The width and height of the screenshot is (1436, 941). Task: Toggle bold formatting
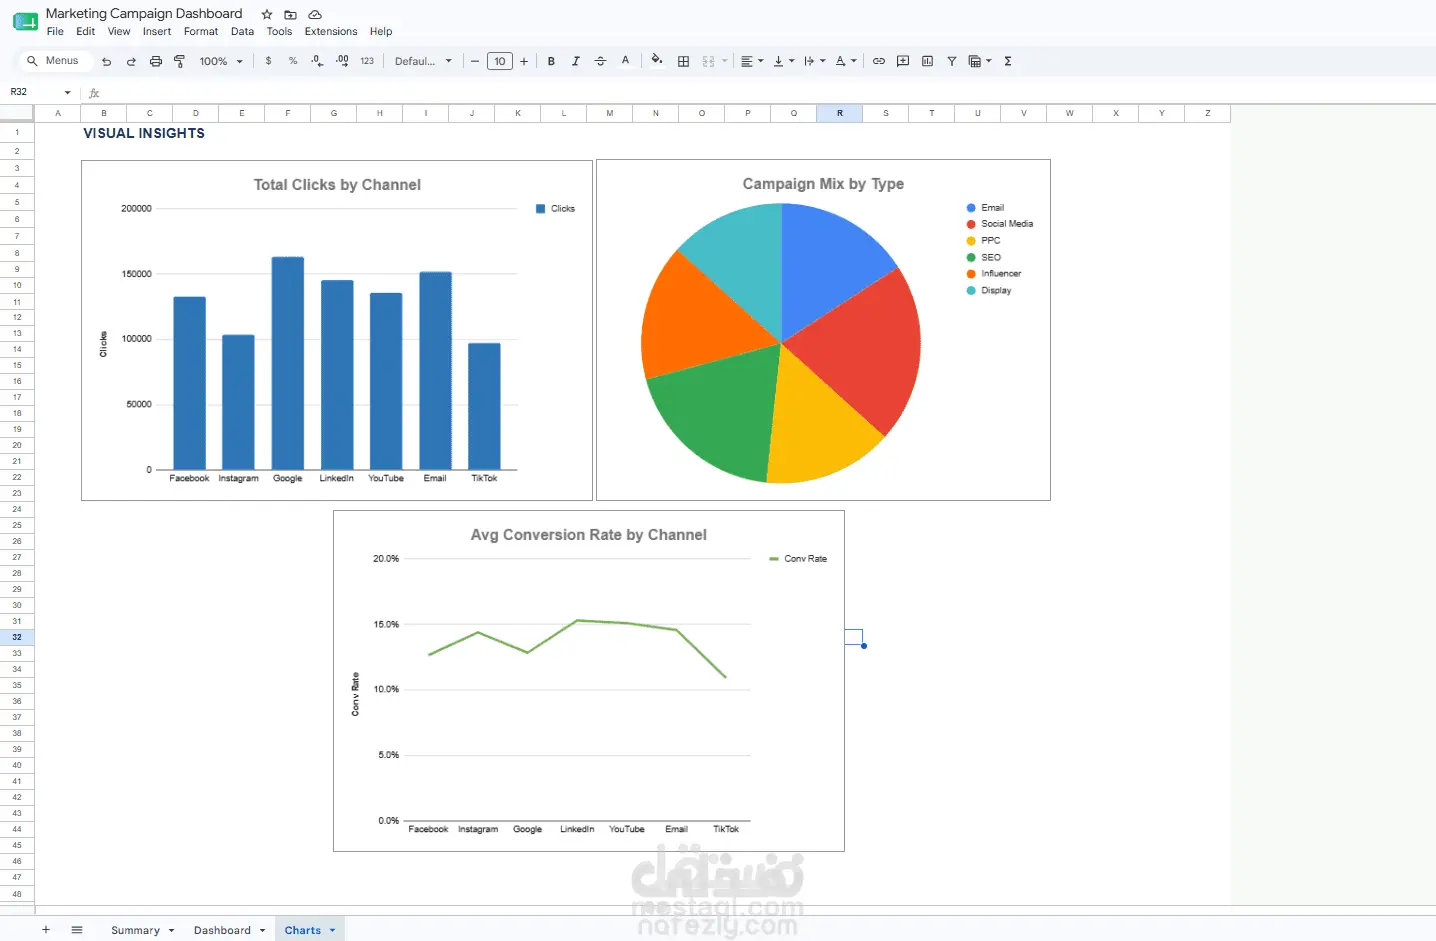(551, 62)
